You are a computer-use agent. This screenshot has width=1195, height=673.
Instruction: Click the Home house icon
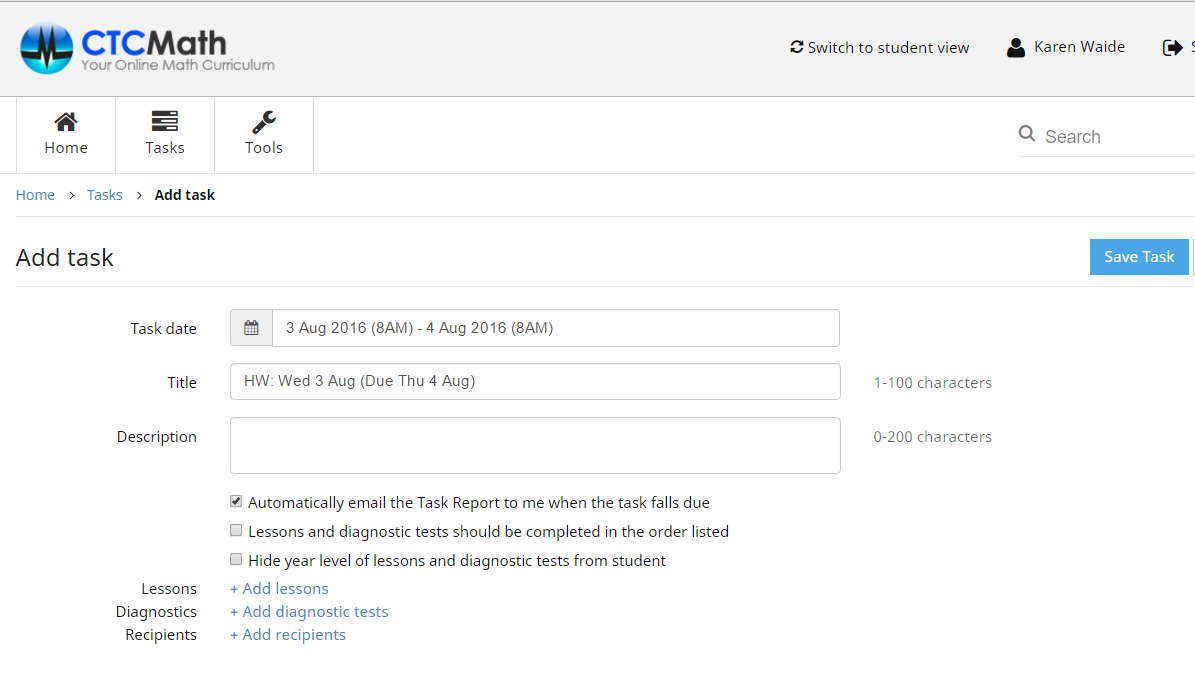[66, 122]
